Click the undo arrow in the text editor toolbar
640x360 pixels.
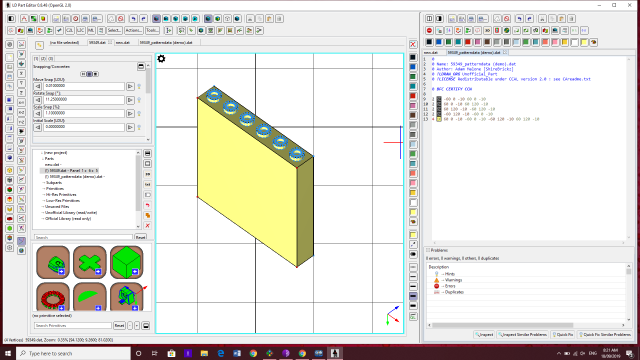coord(519,19)
